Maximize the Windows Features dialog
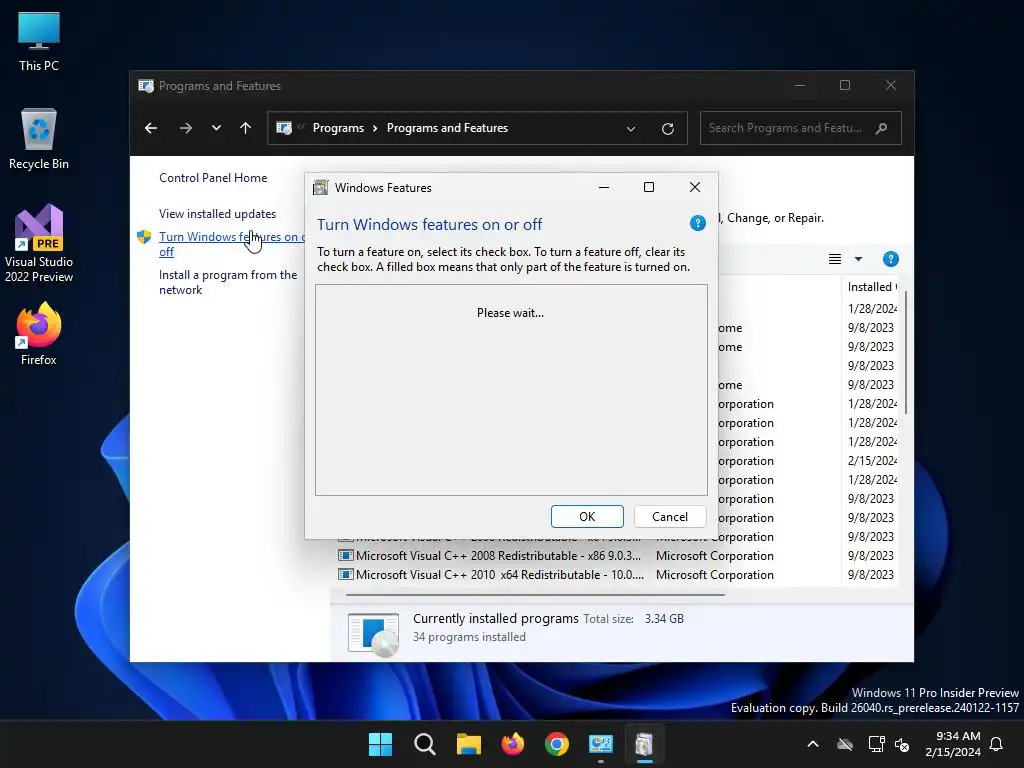The height and width of the screenshot is (768, 1024). [x=649, y=187]
